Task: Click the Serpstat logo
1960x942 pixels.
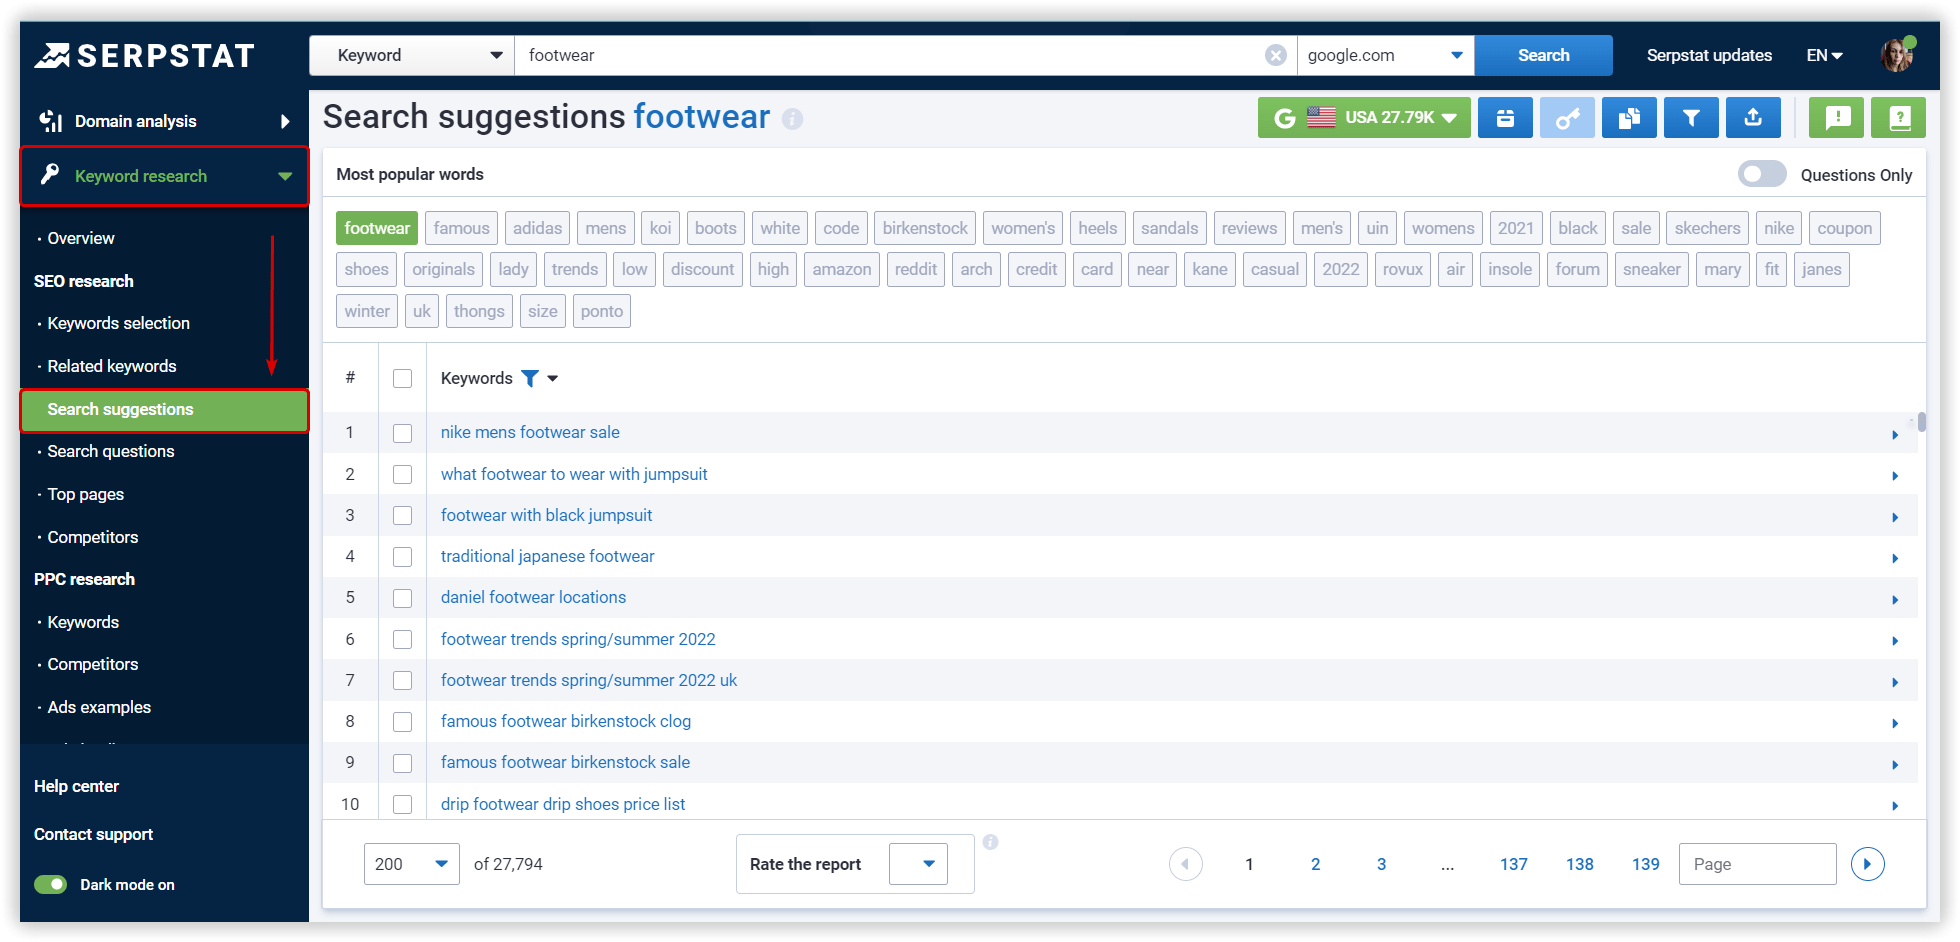Action: (x=146, y=55)
